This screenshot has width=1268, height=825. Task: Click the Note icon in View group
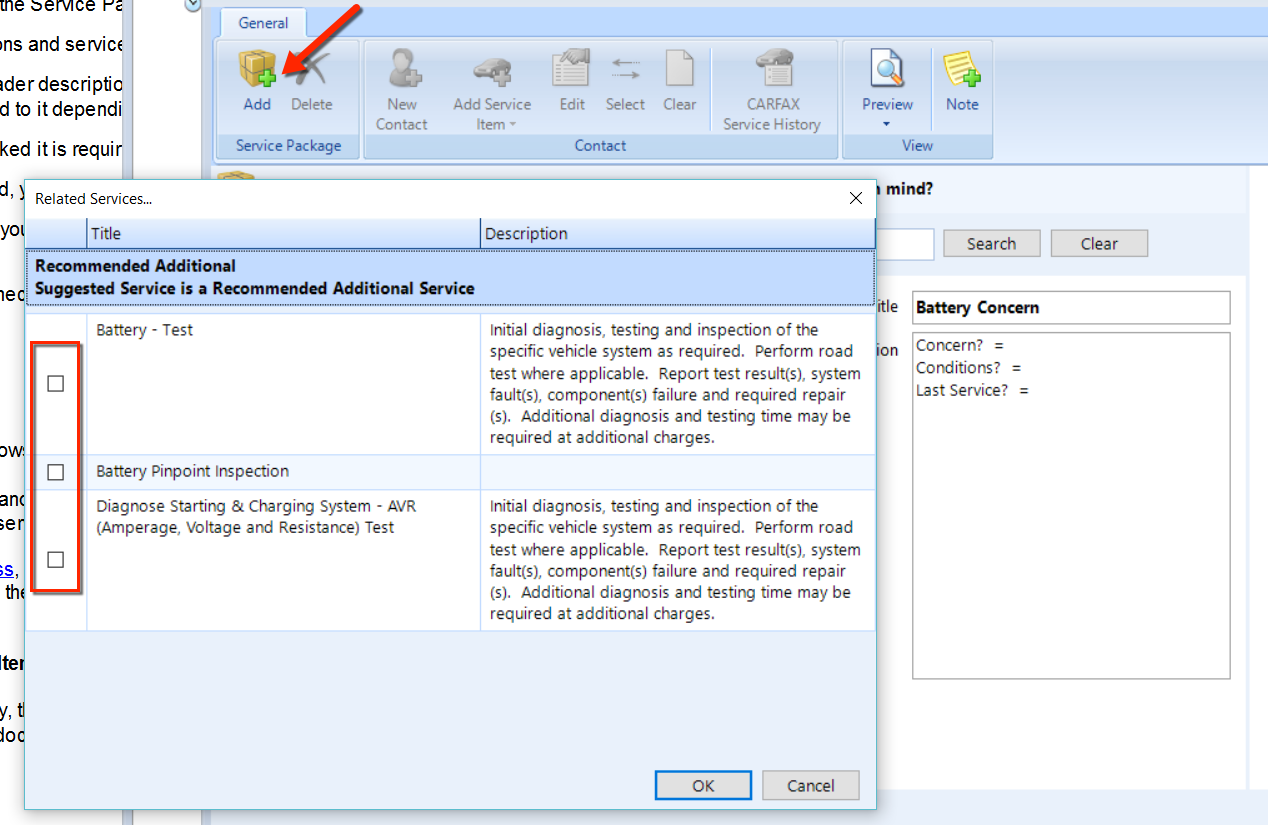(x=962, y=71)
